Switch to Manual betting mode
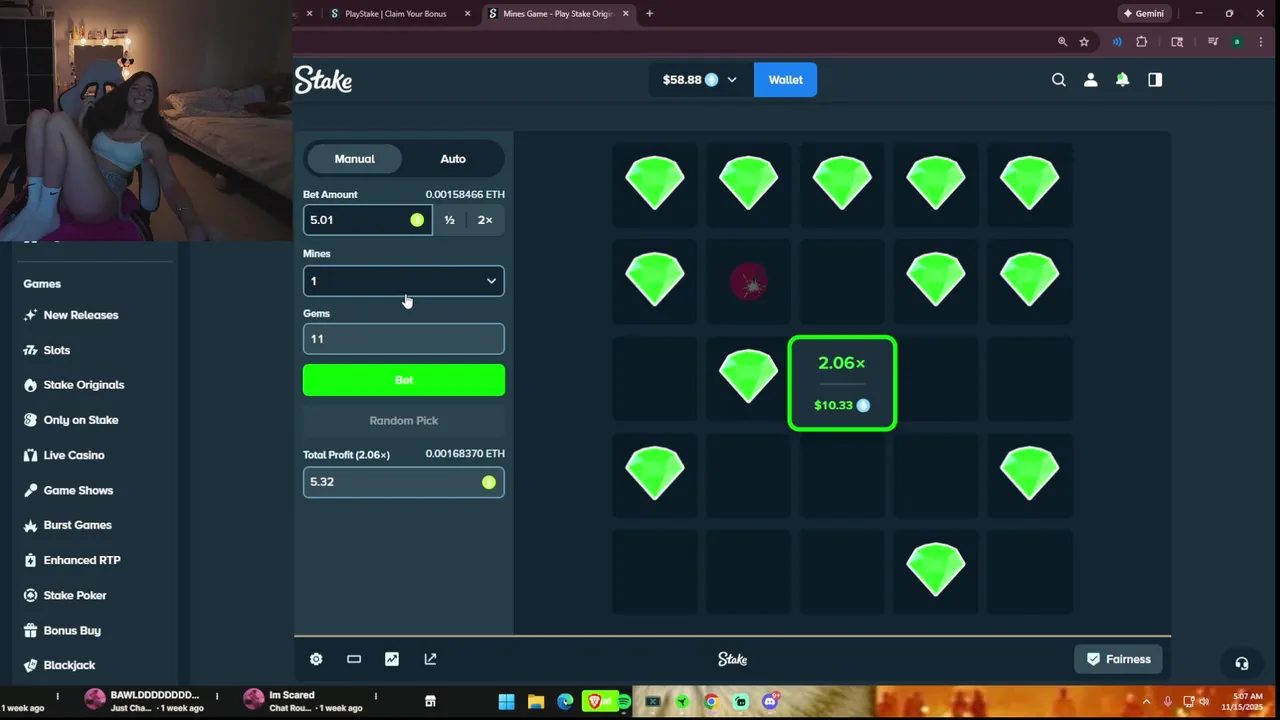 pyautogui.click(x=354, y=159)
